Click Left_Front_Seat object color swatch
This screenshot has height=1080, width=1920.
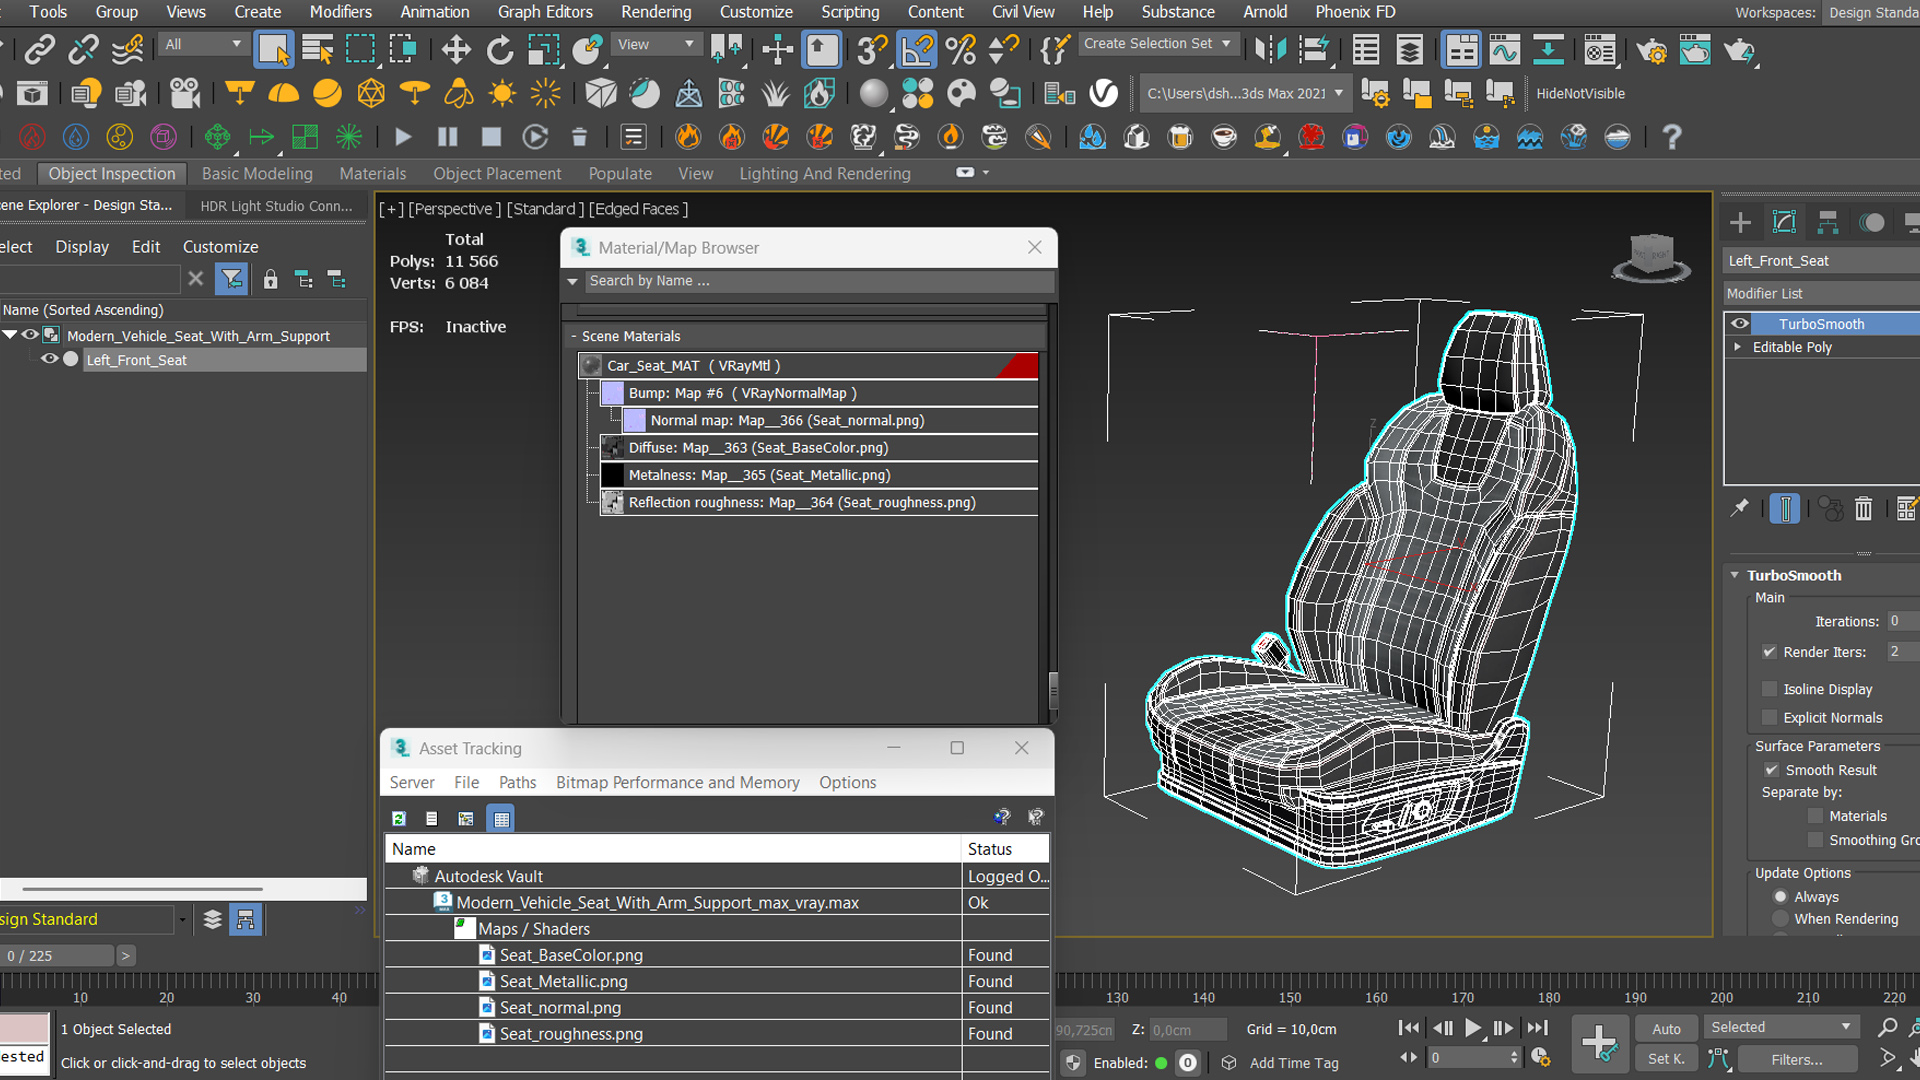pos(71,359)
